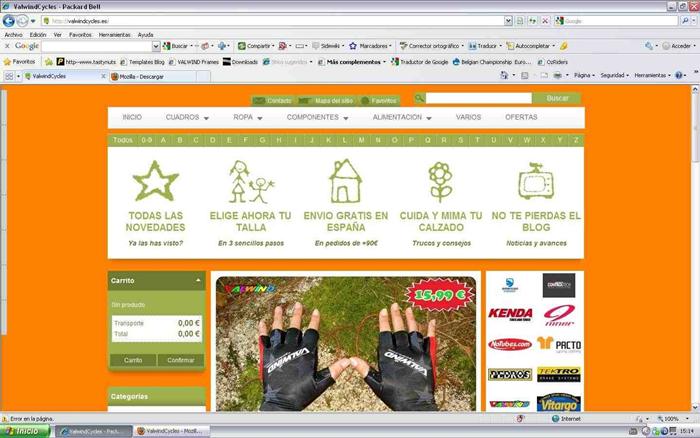Screen dimensions: 700x438
Task: Switch to the Mozilla - Descargar tab
Action: (153, 76)
